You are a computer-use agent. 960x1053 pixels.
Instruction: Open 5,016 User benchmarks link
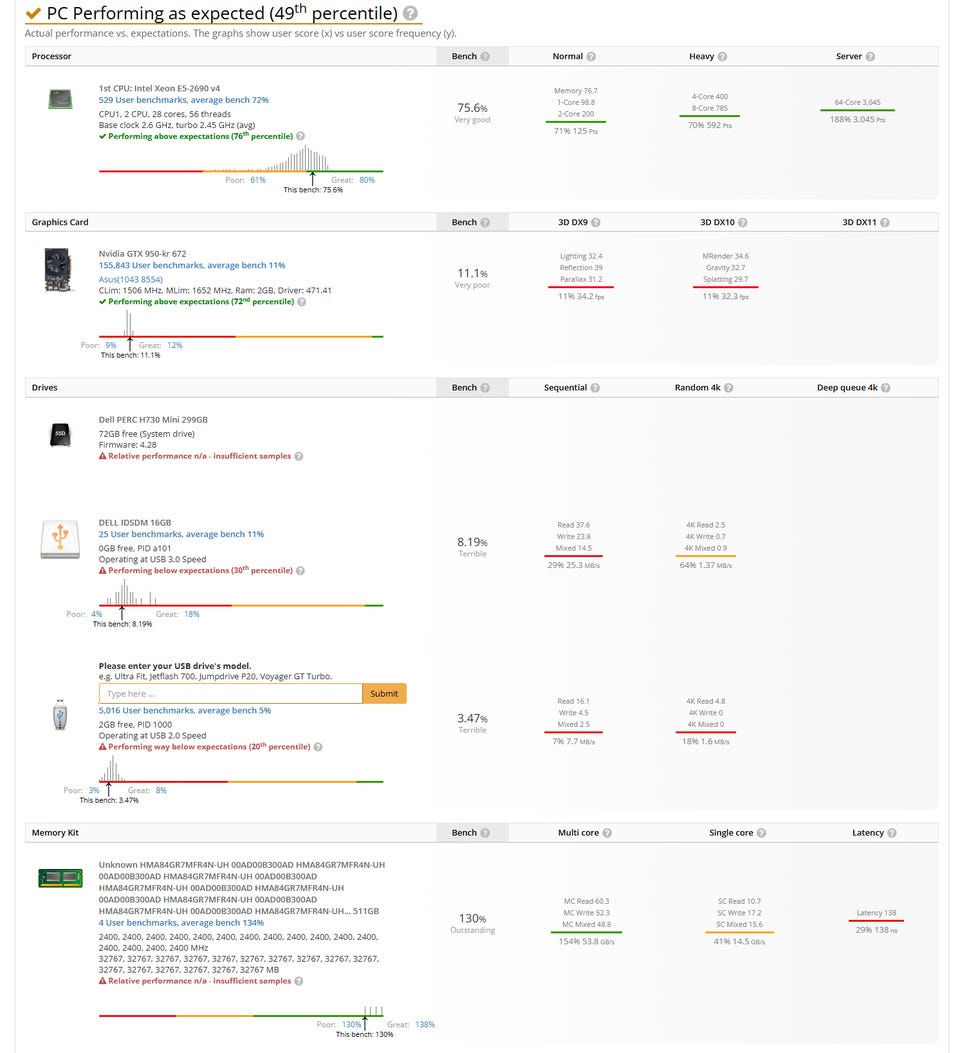[x=185, y=710]
